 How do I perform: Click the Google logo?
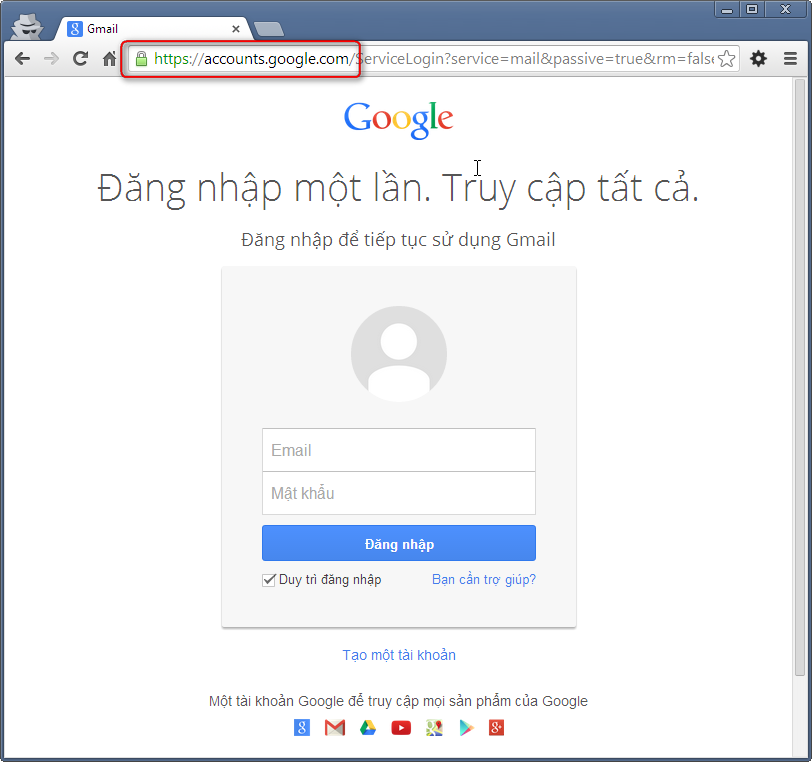click(x=399, y=119)
